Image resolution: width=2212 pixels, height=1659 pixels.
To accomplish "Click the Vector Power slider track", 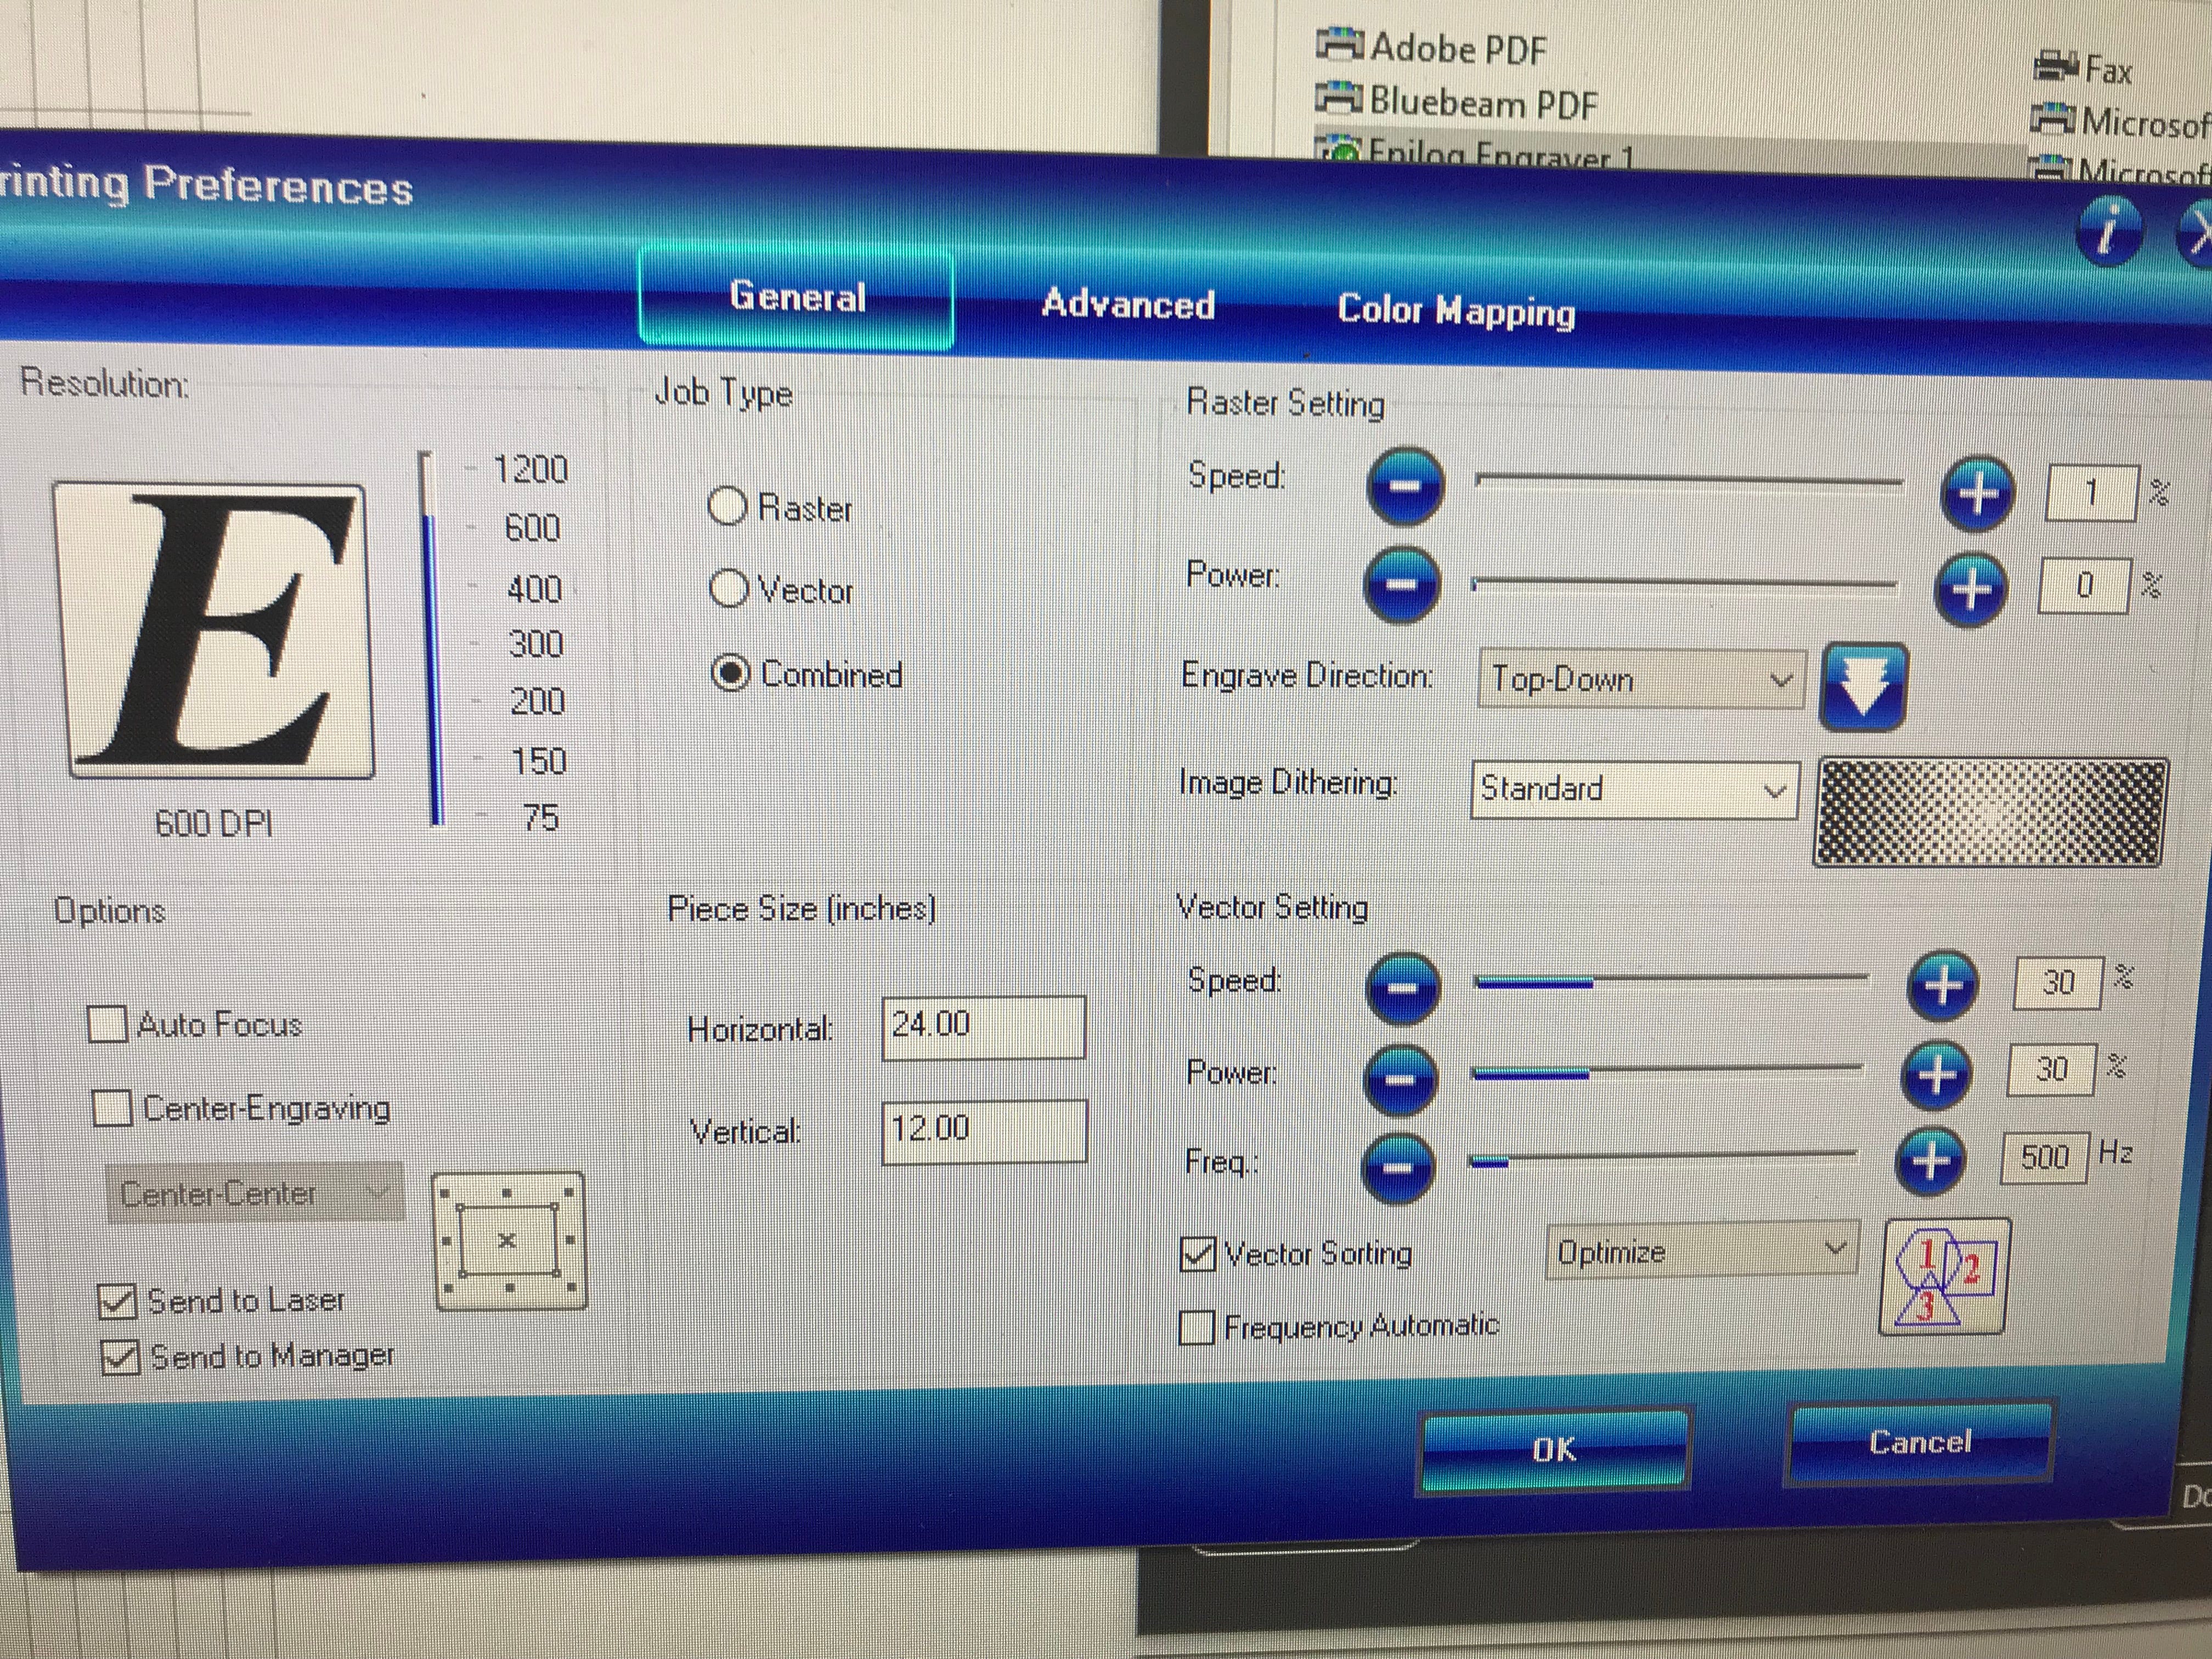I will pos(1667,1072).
